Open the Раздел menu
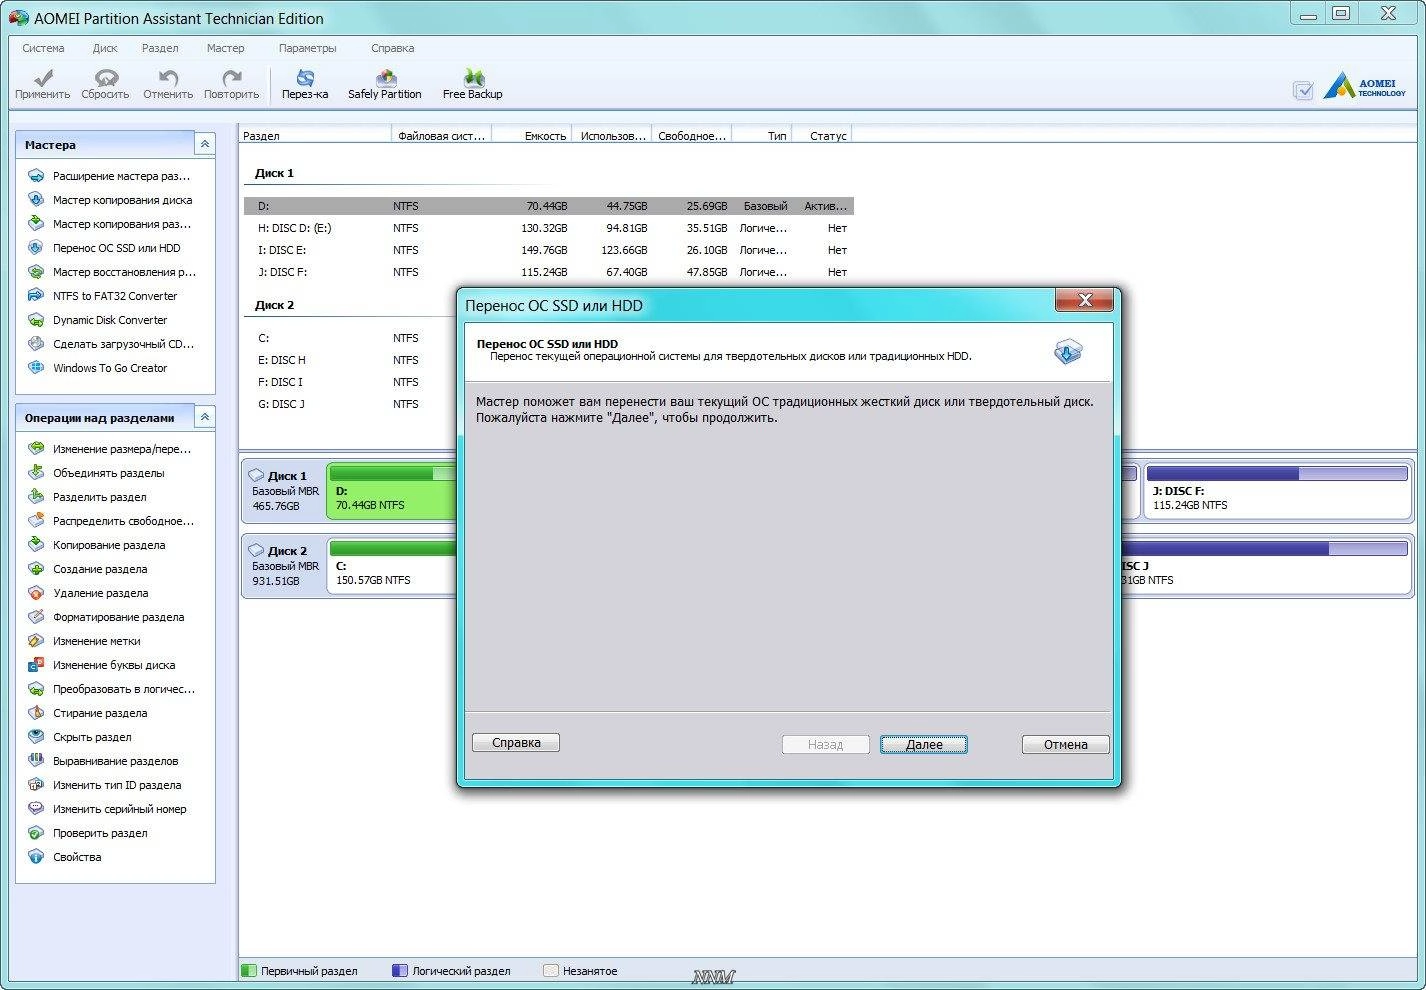Screen dimensions: 1426x990 tap(160, 48)
